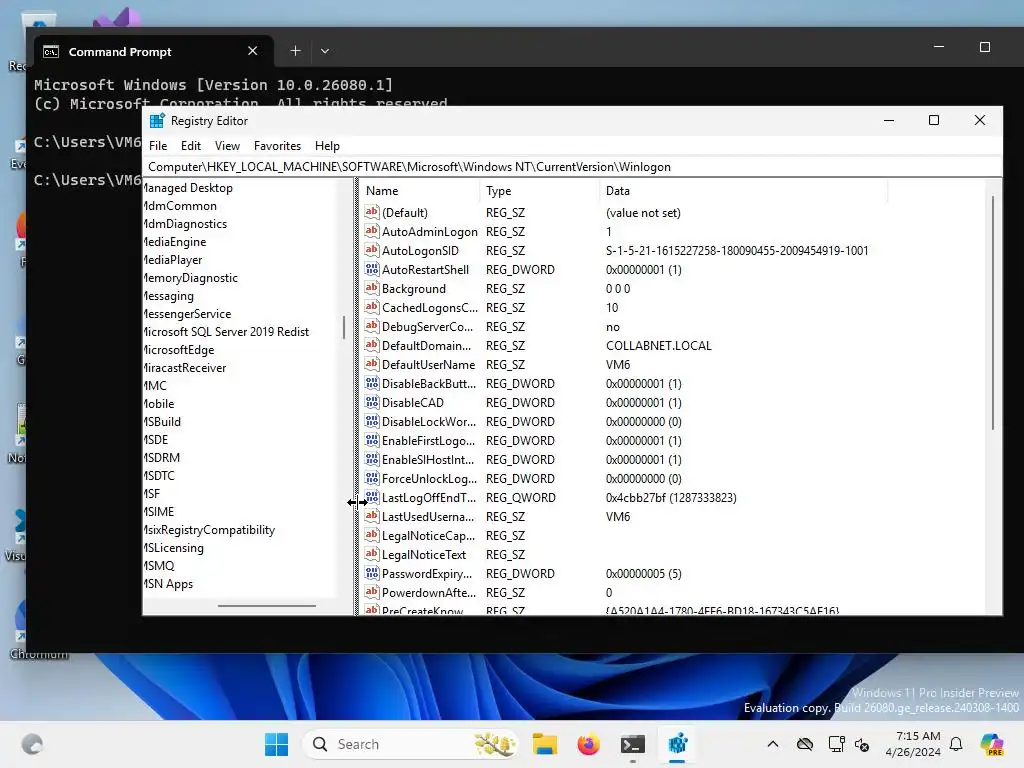The height and width of the screenshot is (768, 1024).
Task: Click the no-sync cloud icon in the system tray
Action: [805, 744]
